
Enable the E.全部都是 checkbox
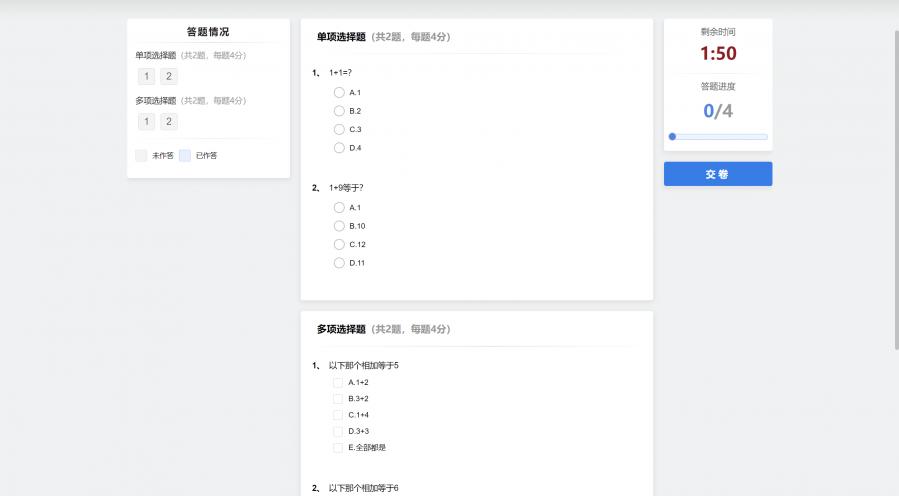[338, 447]
